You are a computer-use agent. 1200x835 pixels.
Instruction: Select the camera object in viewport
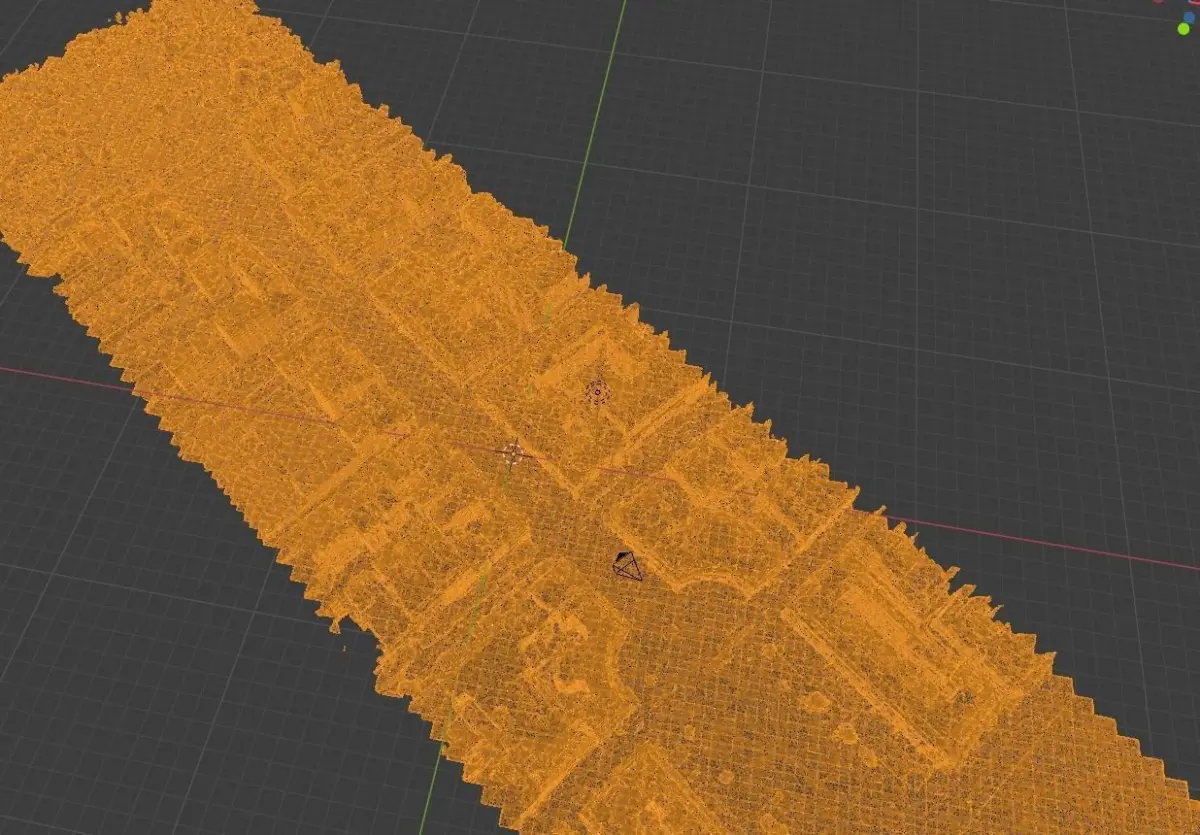[627, 566]
